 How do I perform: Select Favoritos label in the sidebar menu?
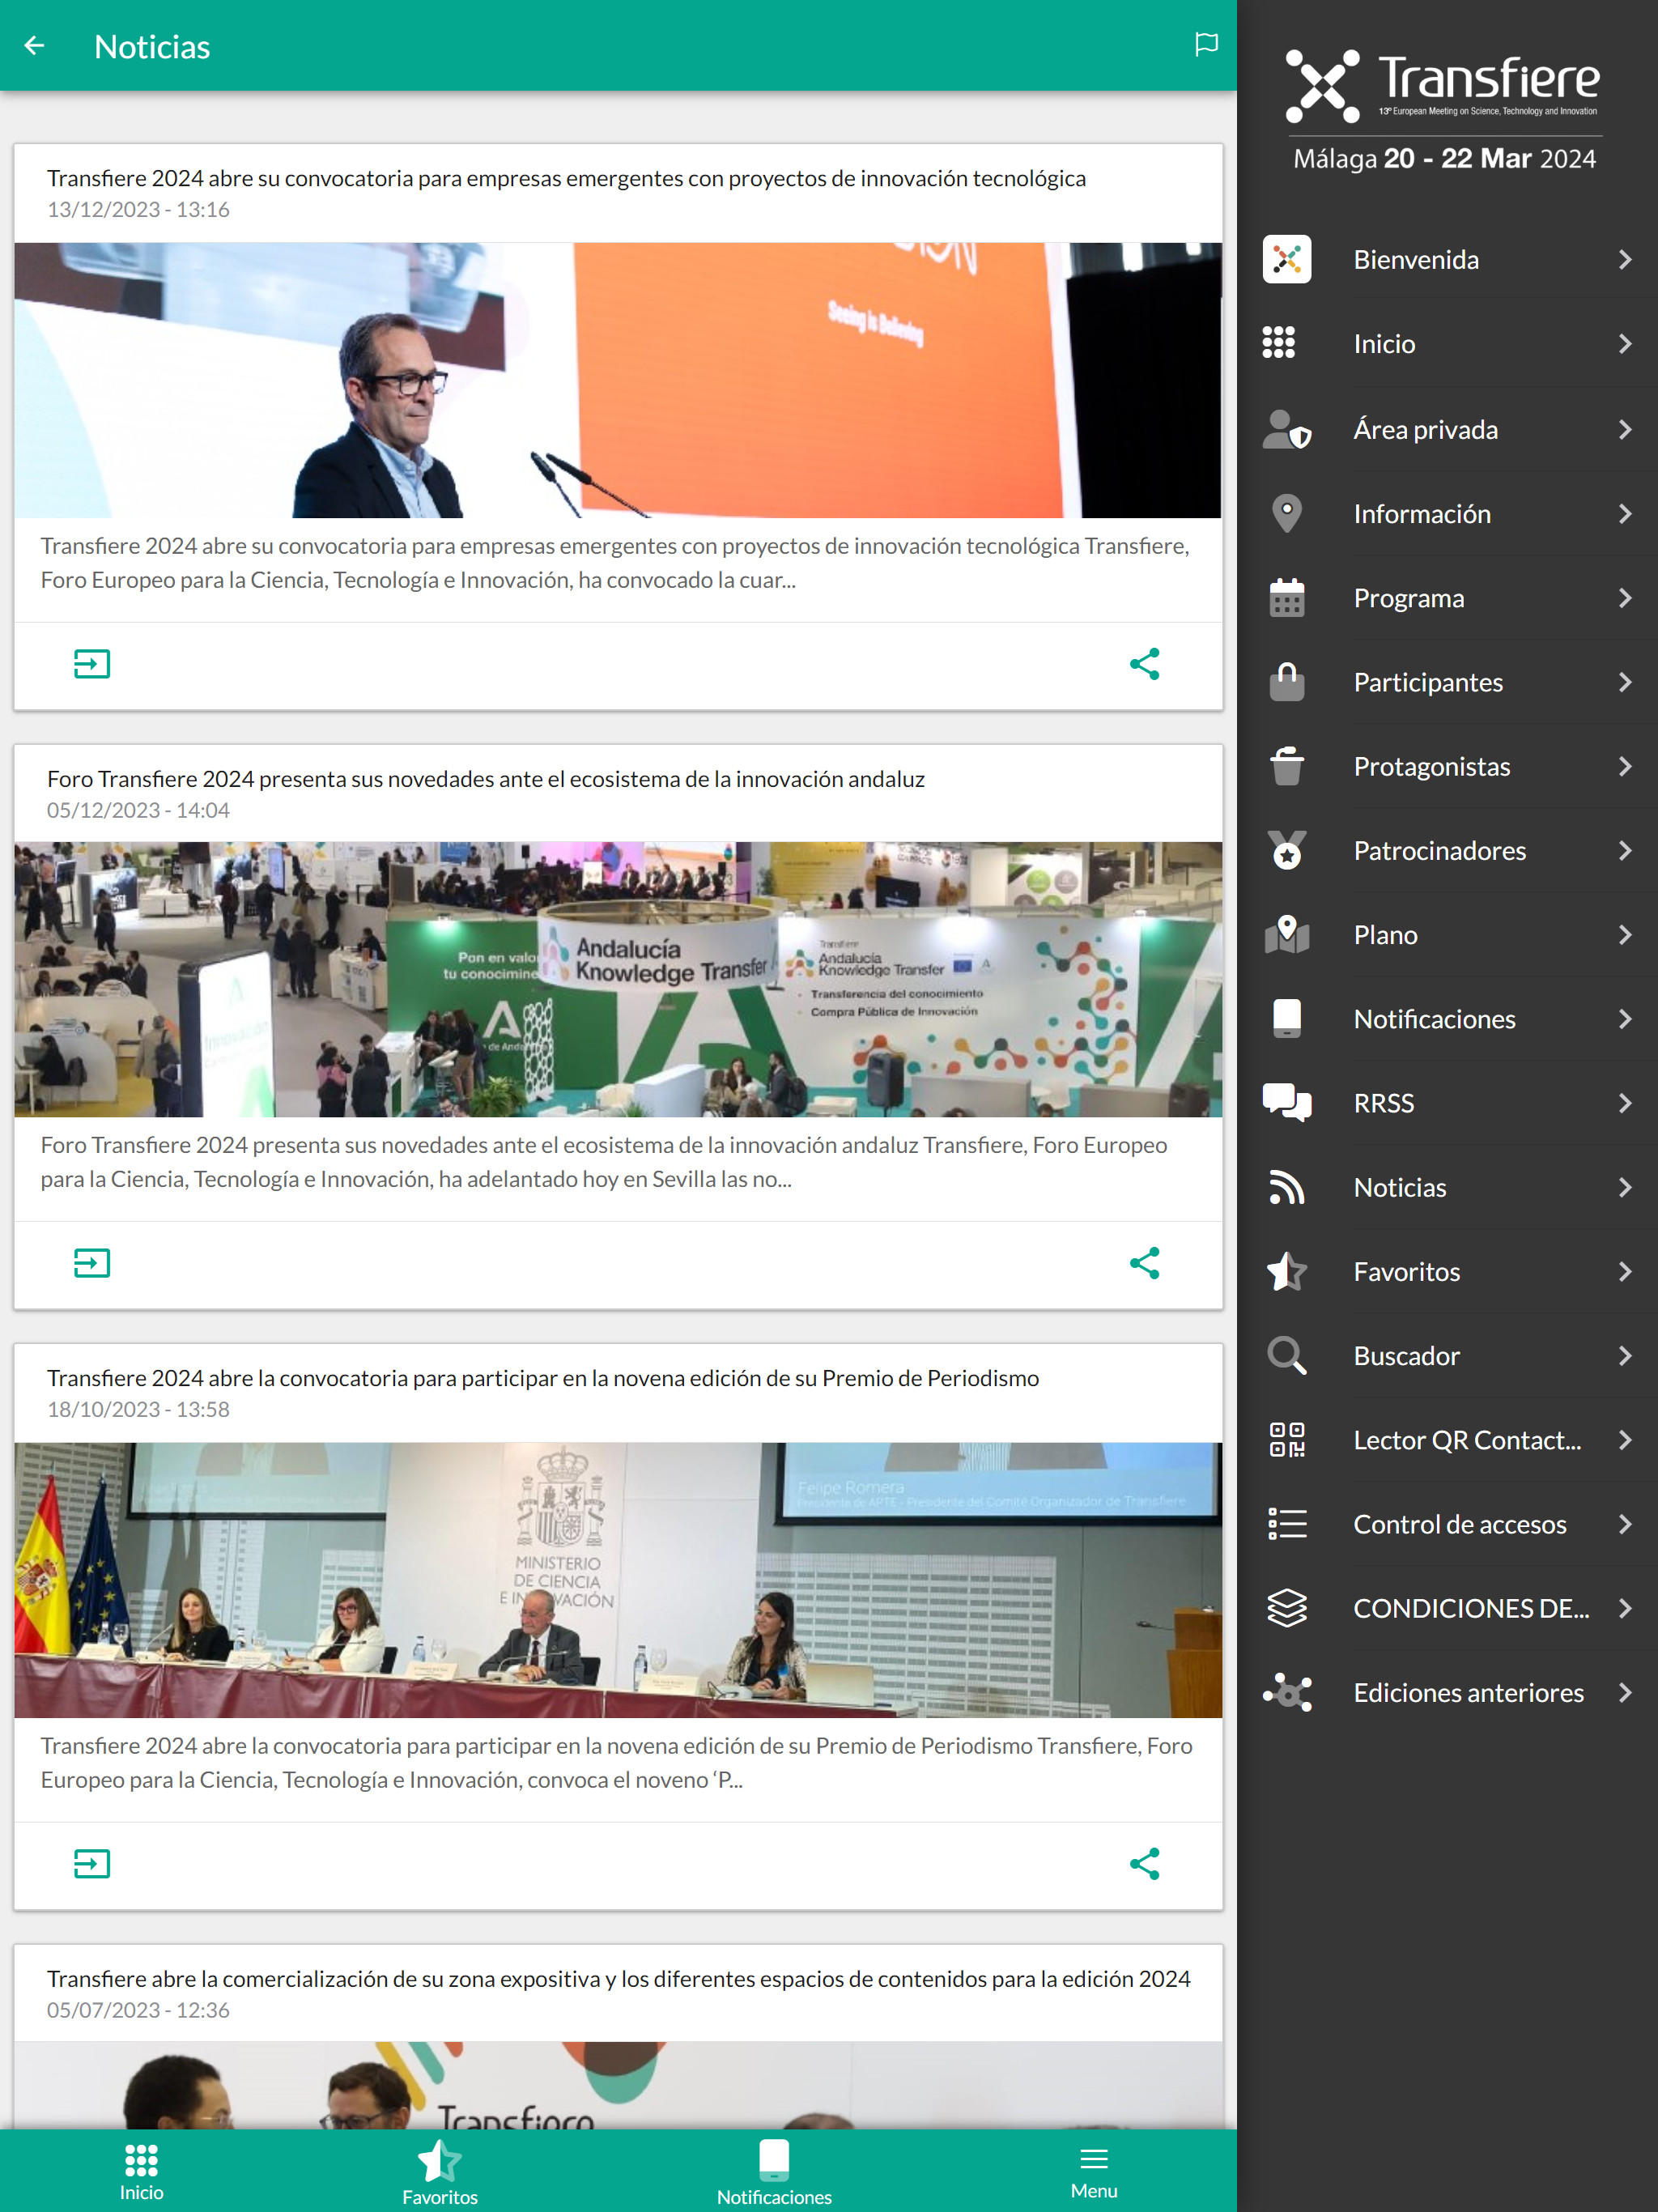coord(1406,1271)
